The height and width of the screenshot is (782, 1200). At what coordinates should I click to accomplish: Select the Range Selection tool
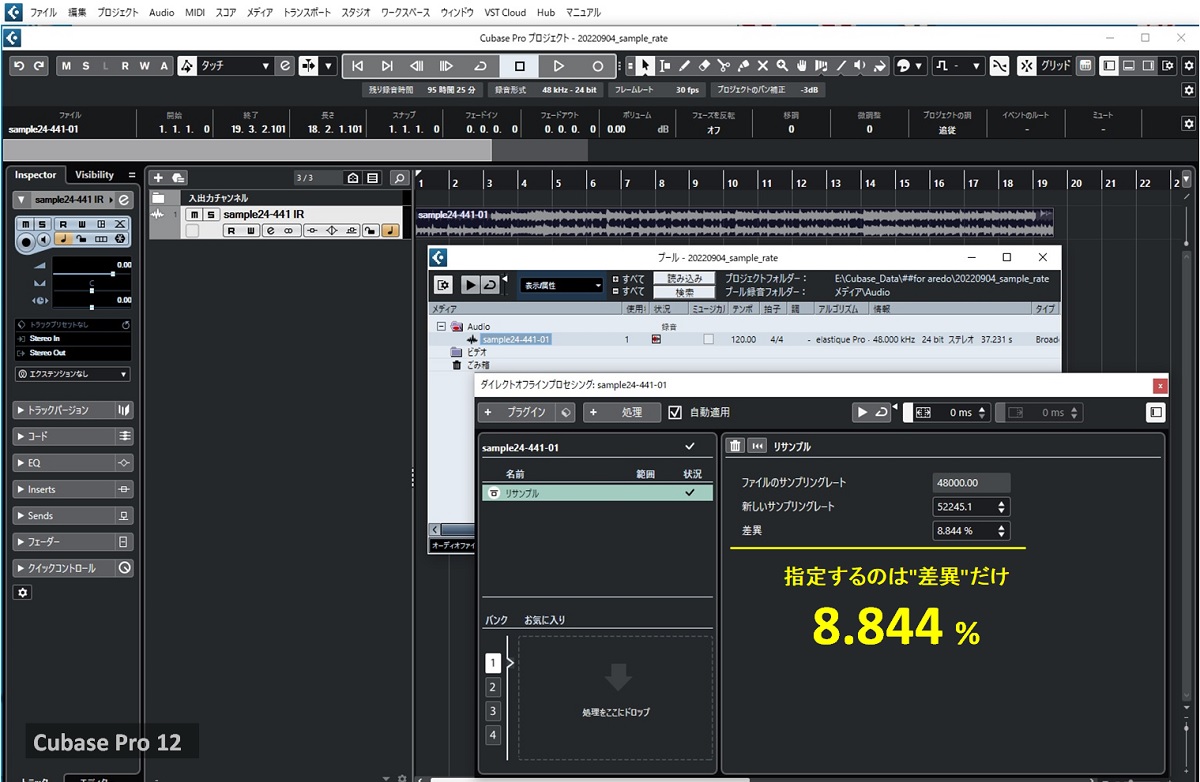[x=665, y=66]
